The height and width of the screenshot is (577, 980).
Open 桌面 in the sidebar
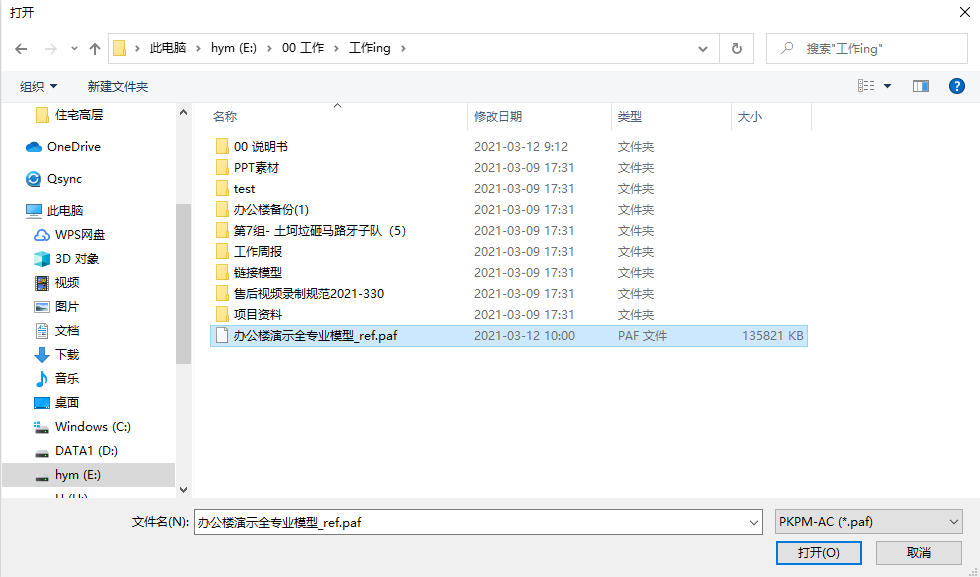(56, 403)
